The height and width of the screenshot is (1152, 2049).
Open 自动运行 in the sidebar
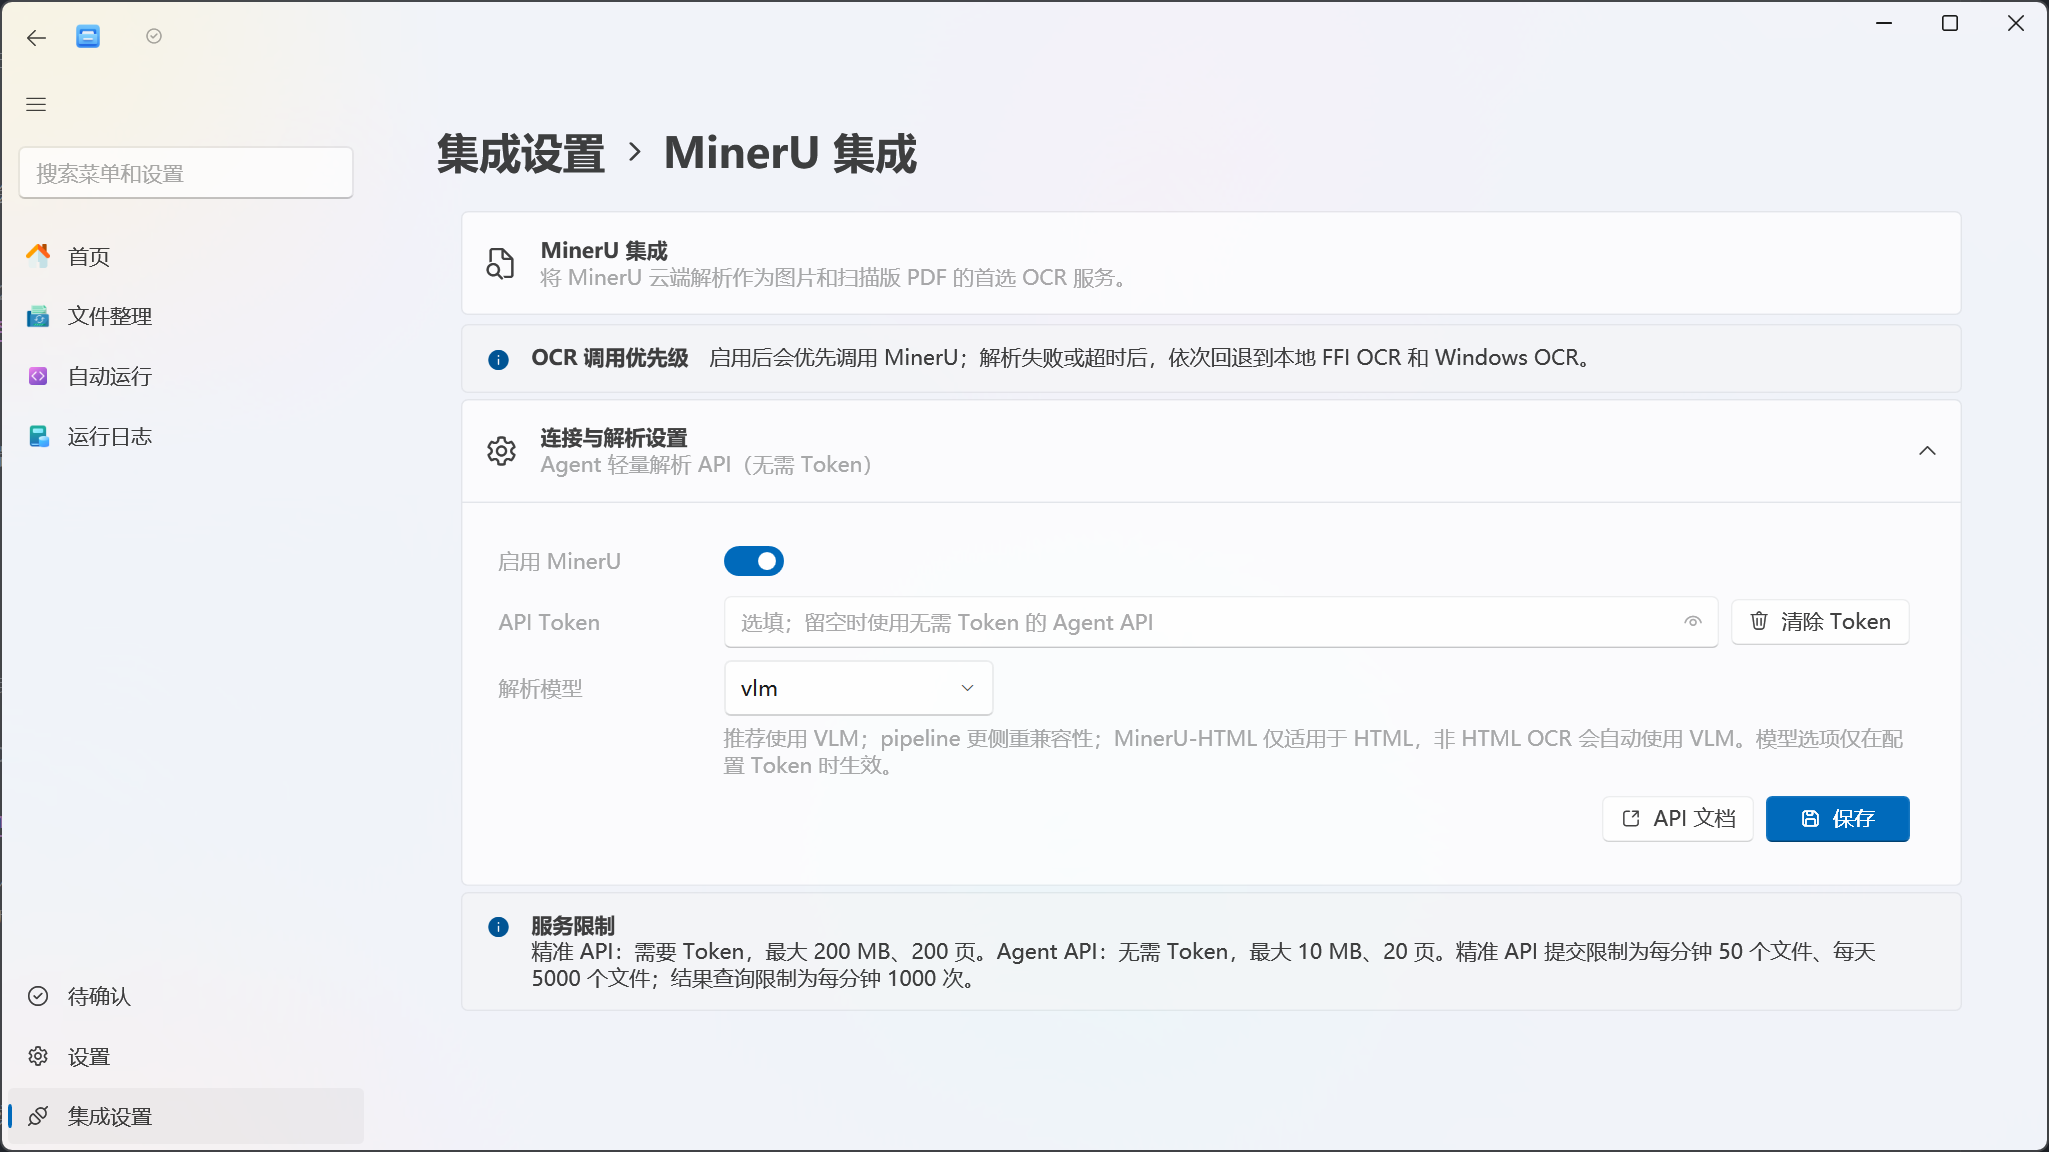tap(186, 377)
